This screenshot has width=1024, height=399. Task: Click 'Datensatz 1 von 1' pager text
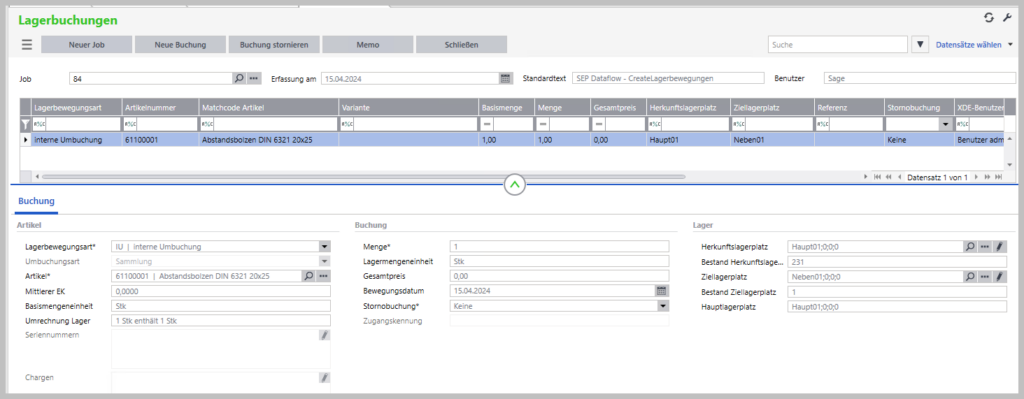[x=937, y=177]
